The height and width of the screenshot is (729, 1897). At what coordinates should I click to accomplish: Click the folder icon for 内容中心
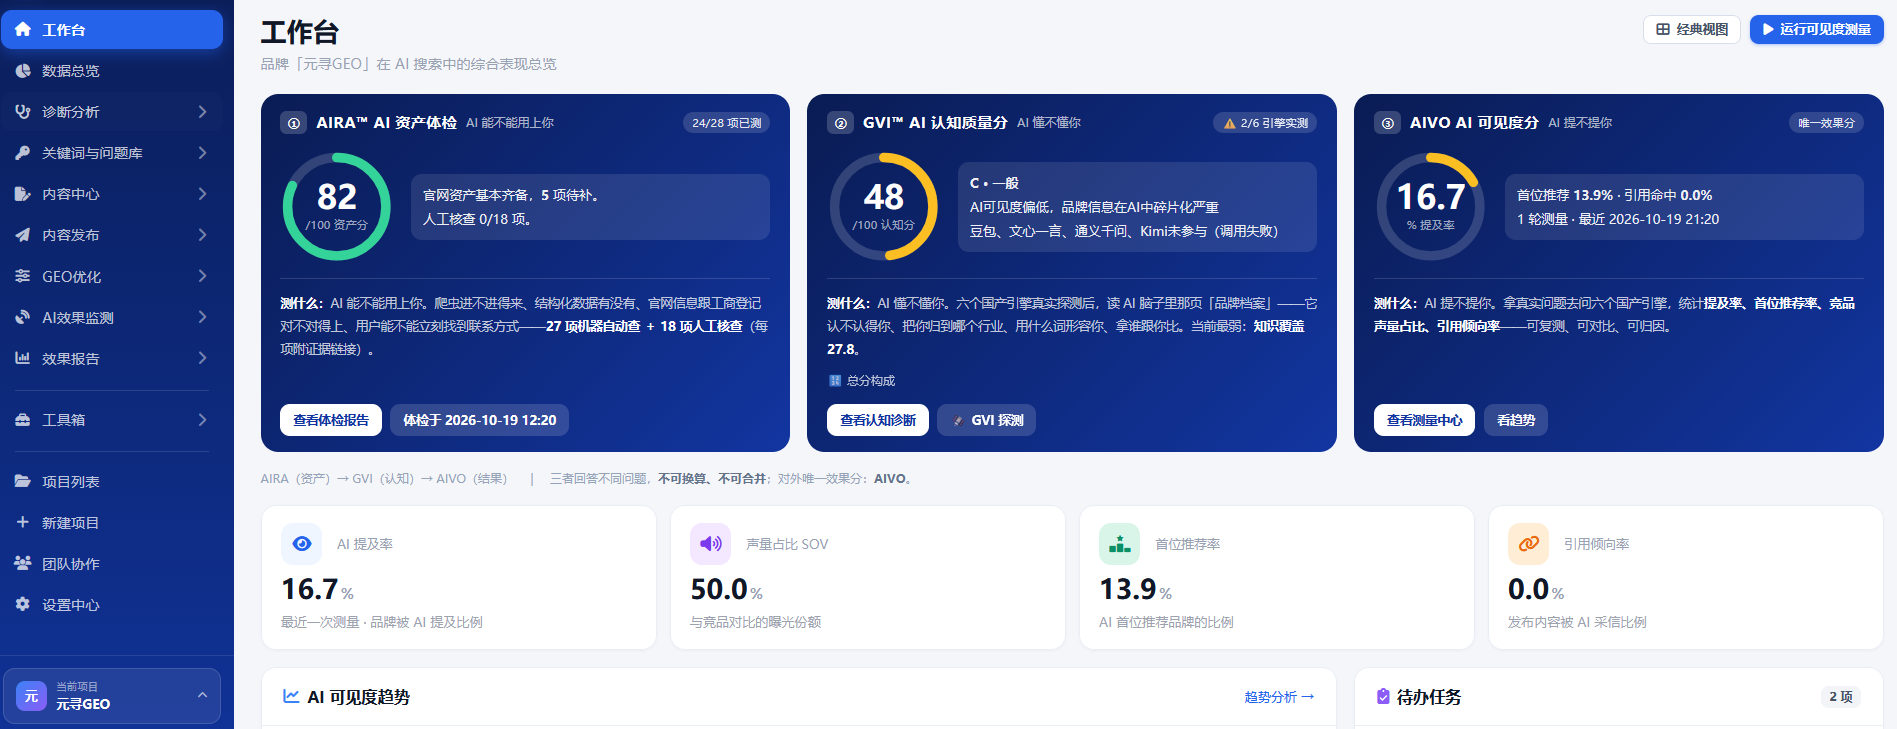coord(23,194)
